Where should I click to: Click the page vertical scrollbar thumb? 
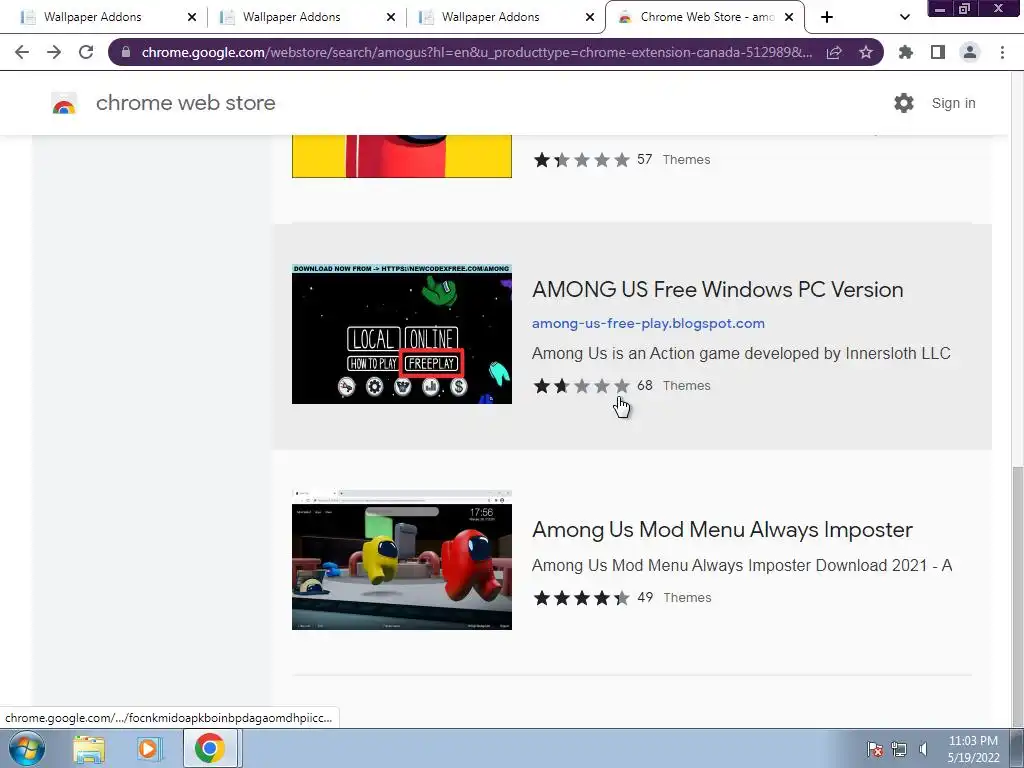(x=1017, y=596)
